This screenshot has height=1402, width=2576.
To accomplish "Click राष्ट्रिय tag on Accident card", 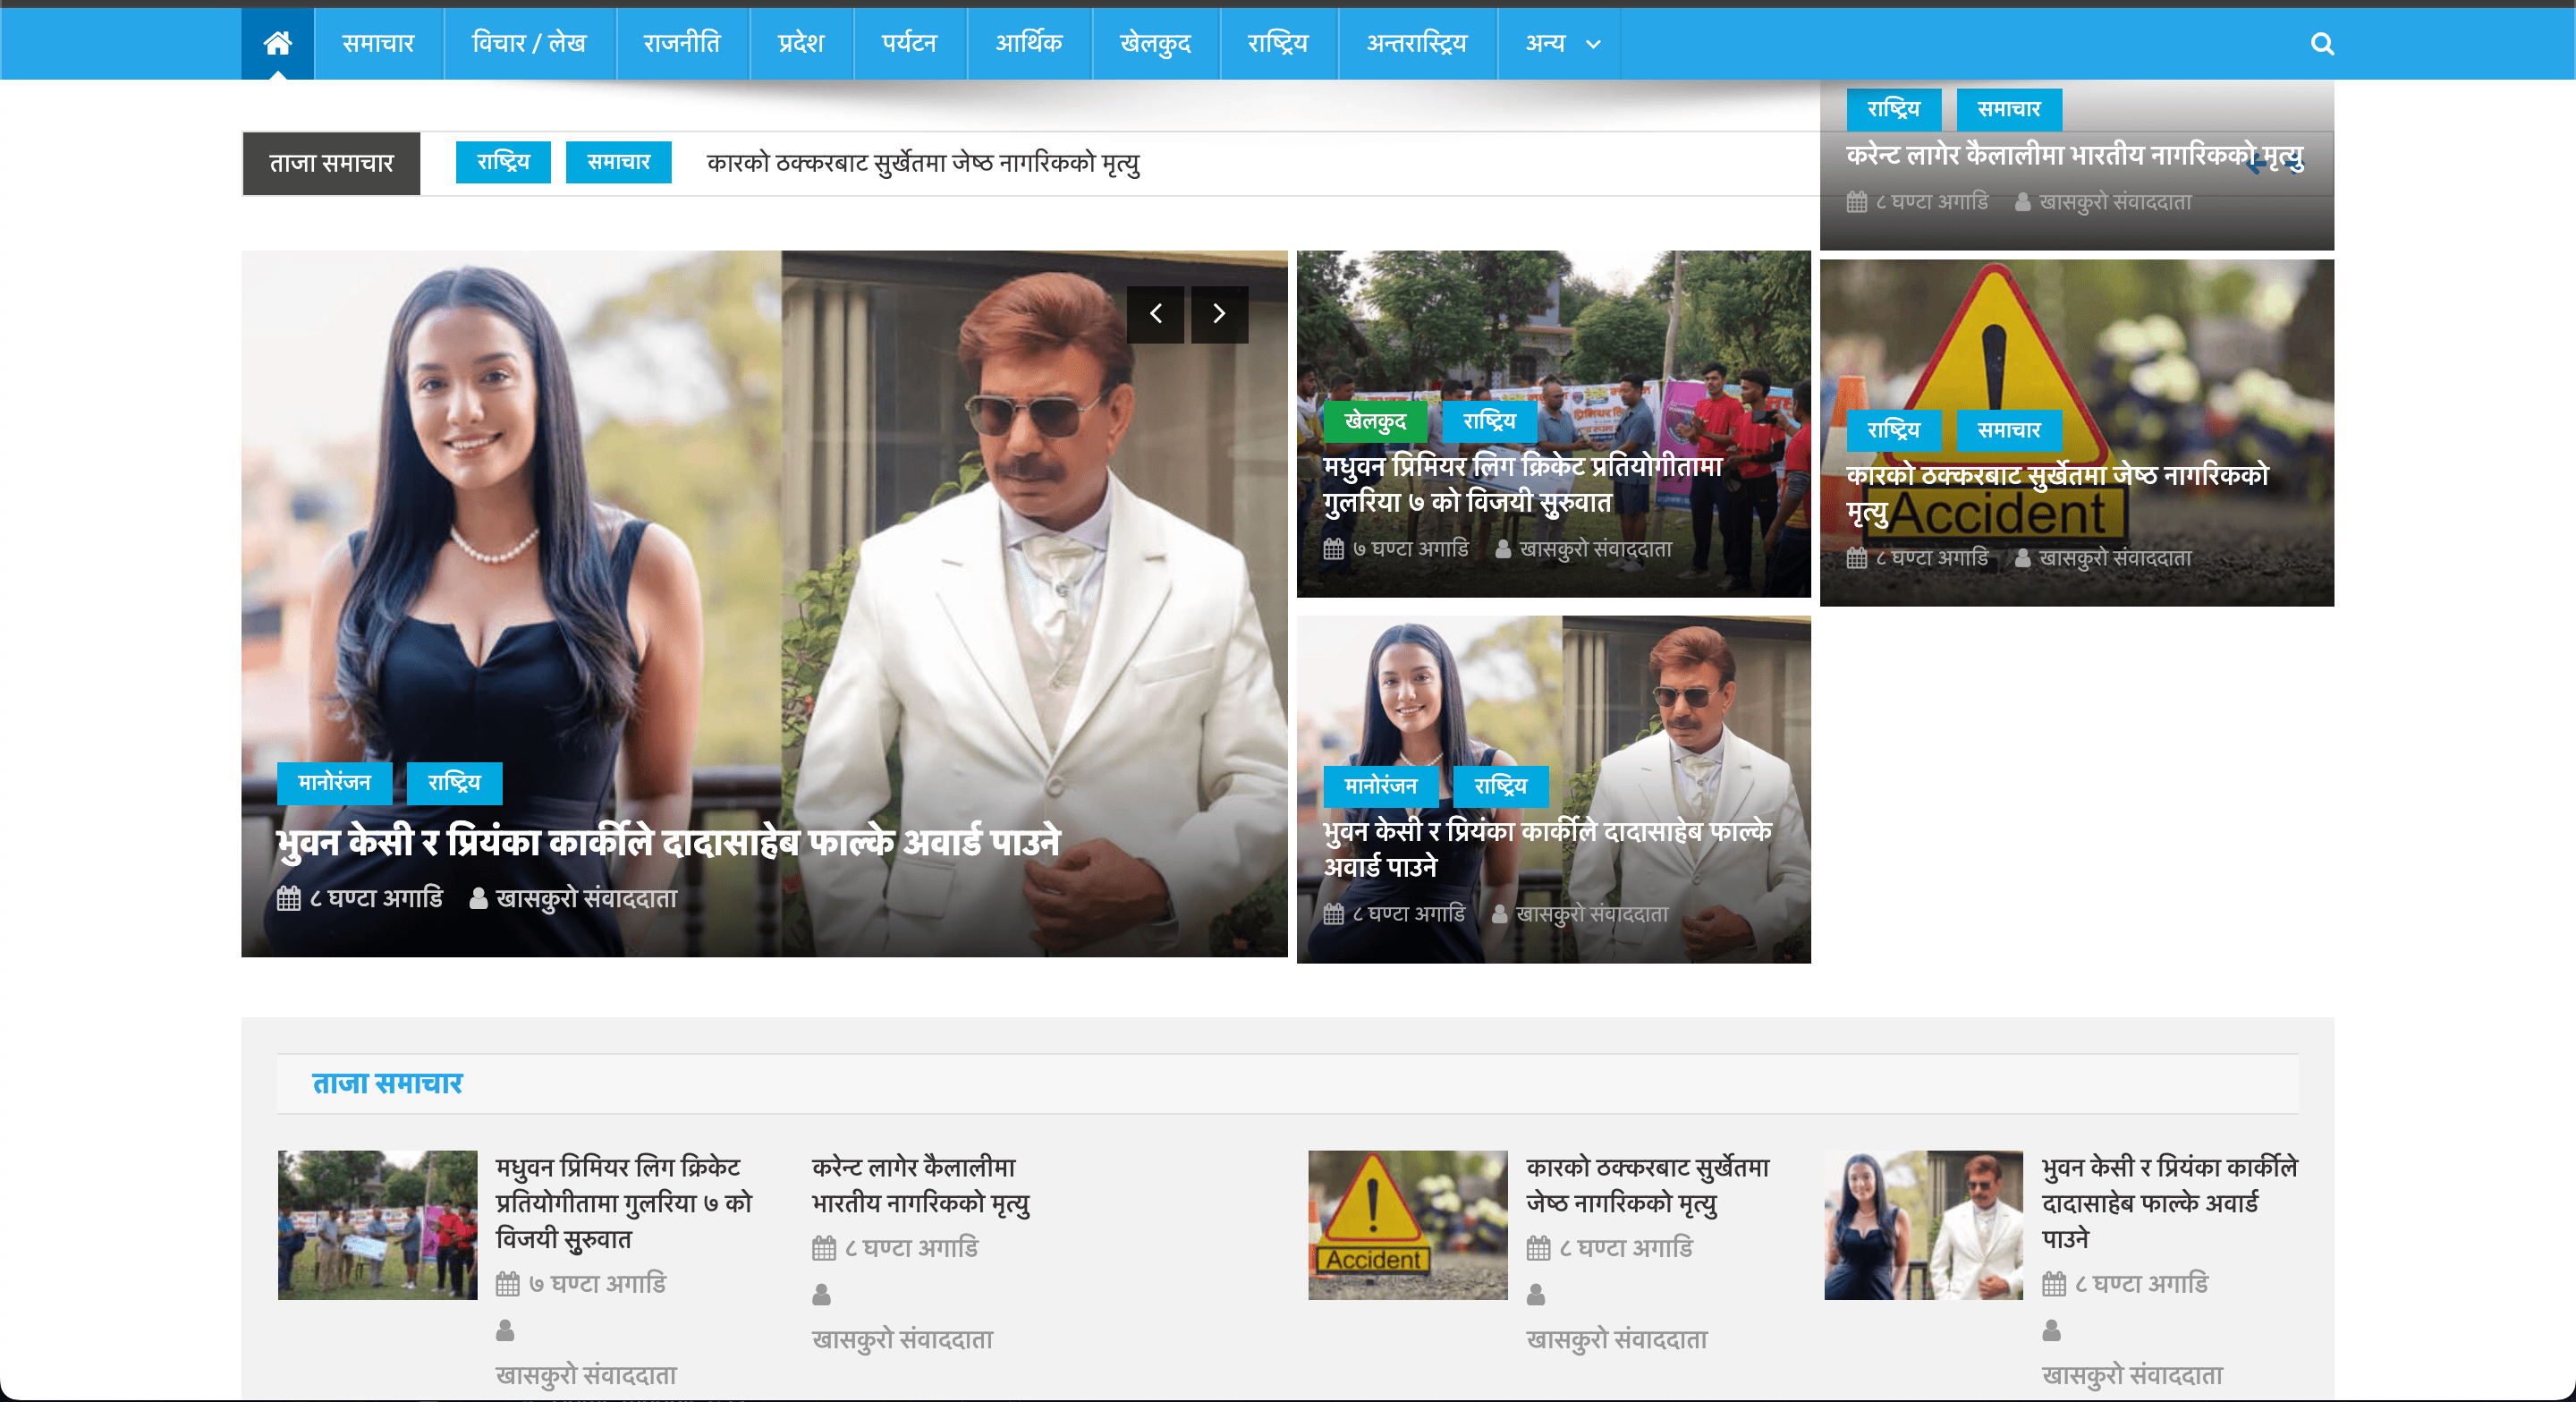I will 1893,430.
